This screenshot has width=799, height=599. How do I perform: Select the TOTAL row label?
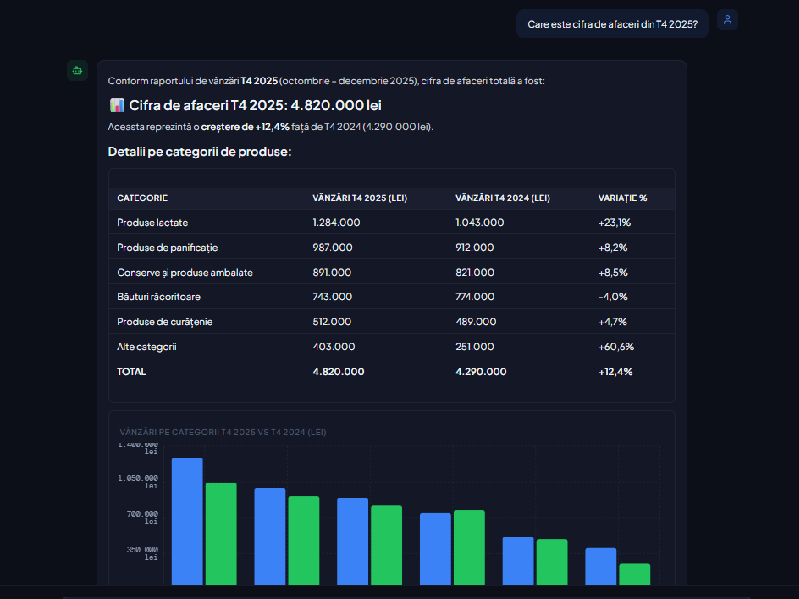[x=131, y=371]
